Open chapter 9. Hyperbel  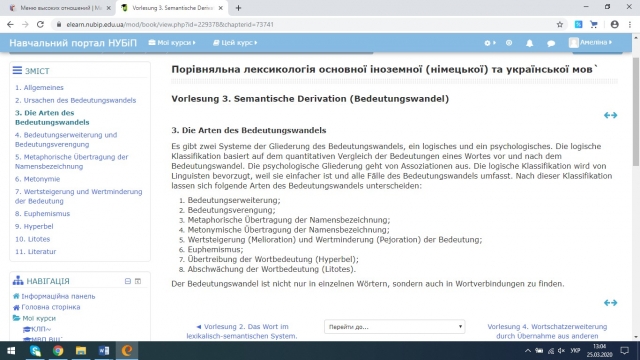point(34,226)
